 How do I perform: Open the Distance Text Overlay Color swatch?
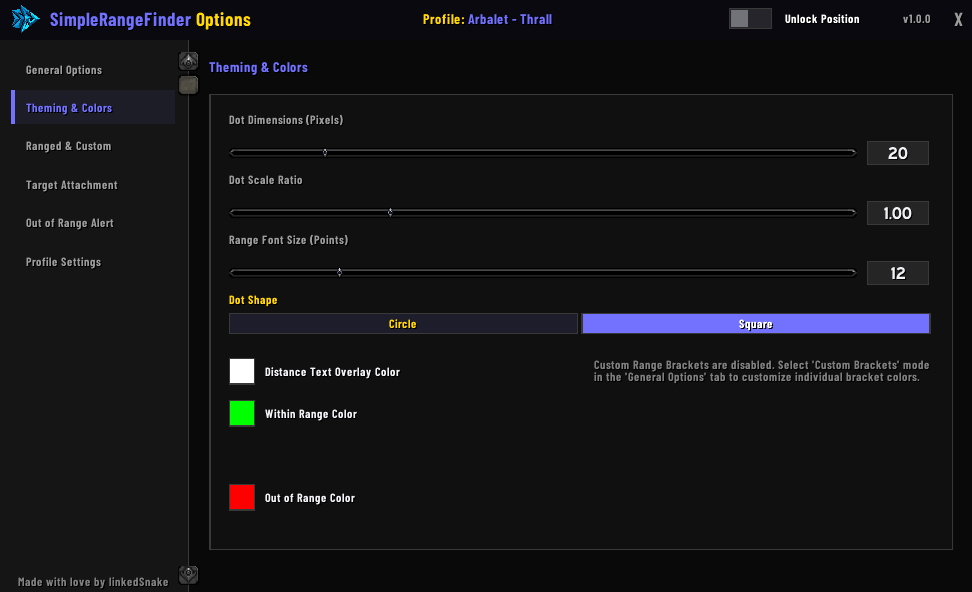(x=242, y=371)
